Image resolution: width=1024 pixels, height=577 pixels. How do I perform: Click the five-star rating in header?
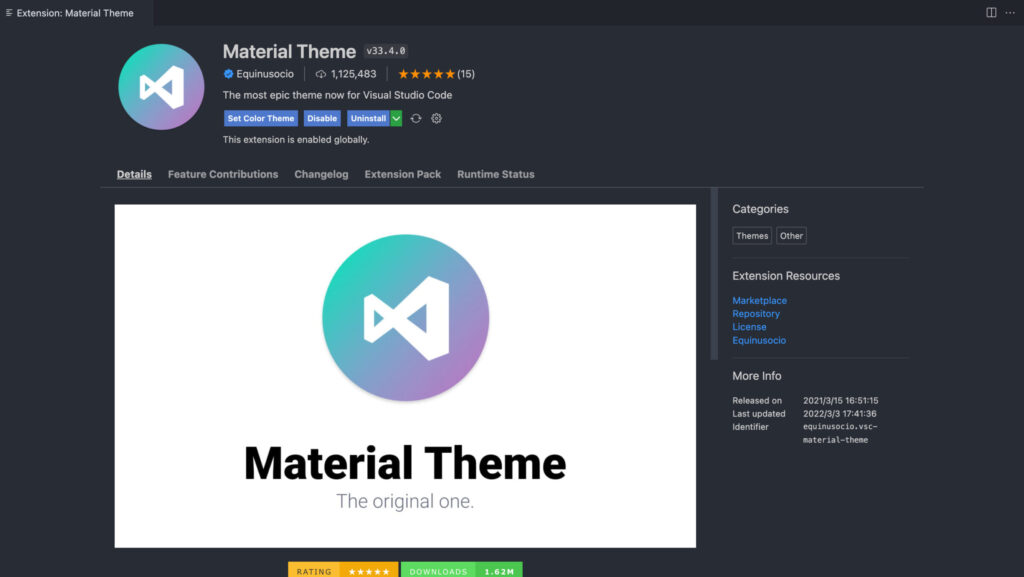(426, 74)
